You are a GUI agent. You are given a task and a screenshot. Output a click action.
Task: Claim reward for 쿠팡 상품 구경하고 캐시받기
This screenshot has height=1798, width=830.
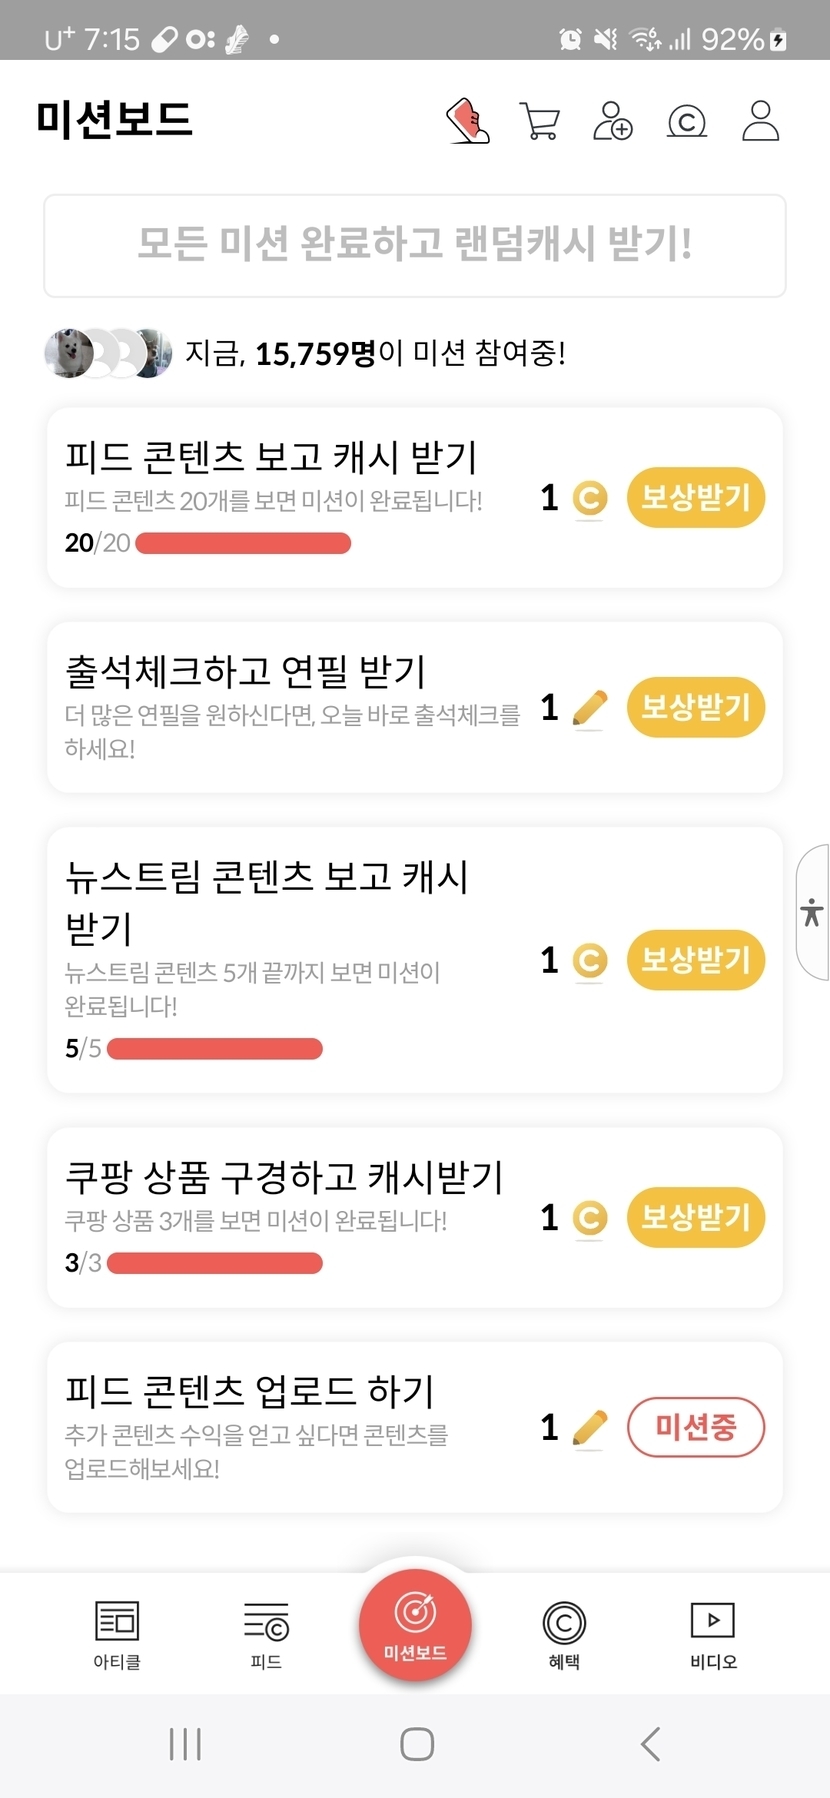click(696, 1217)
